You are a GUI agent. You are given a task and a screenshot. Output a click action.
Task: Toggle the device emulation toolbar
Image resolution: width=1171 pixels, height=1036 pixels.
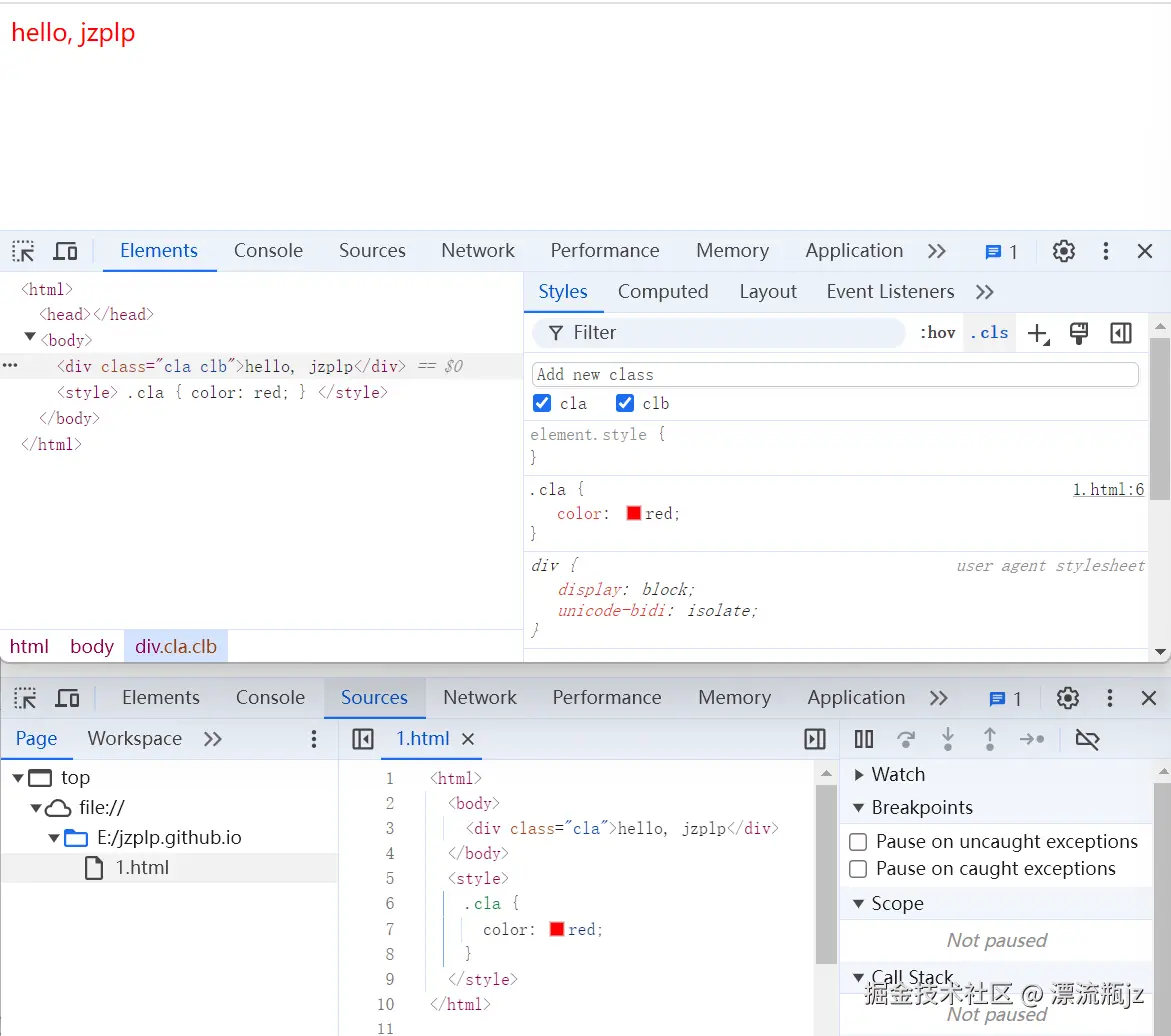(x=65, y=251)
